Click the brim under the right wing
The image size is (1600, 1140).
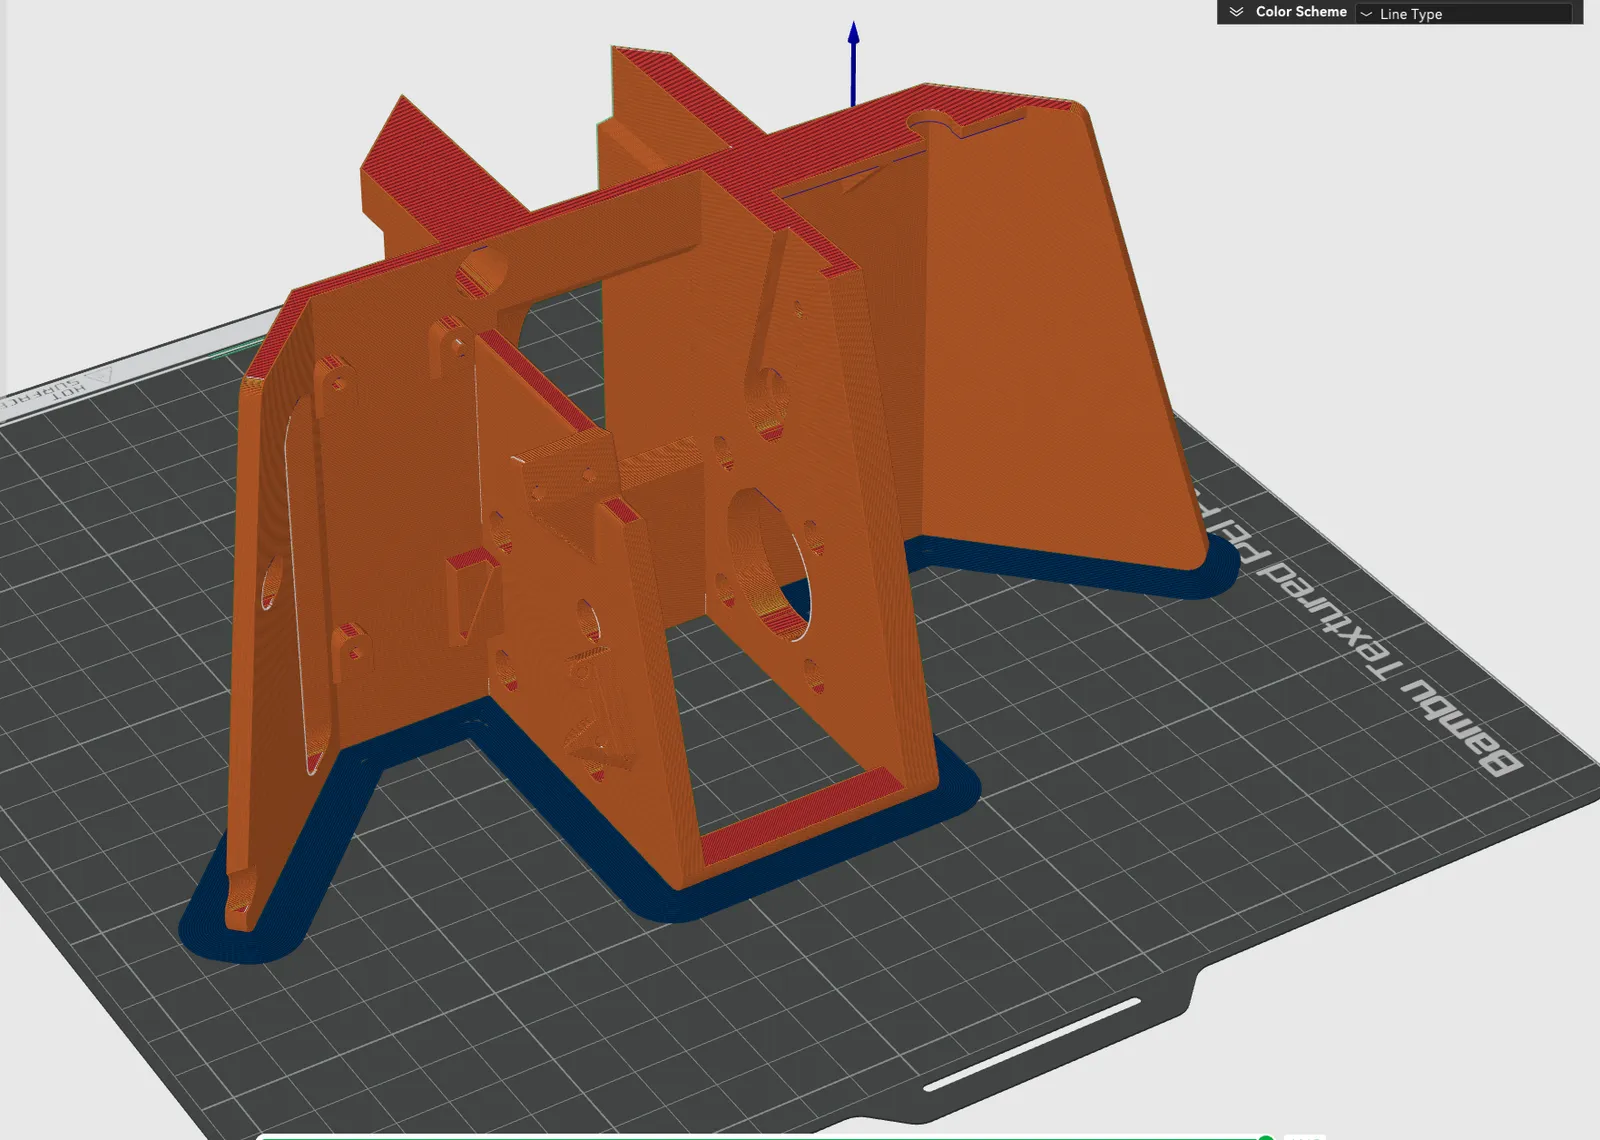pos(1080,567)
